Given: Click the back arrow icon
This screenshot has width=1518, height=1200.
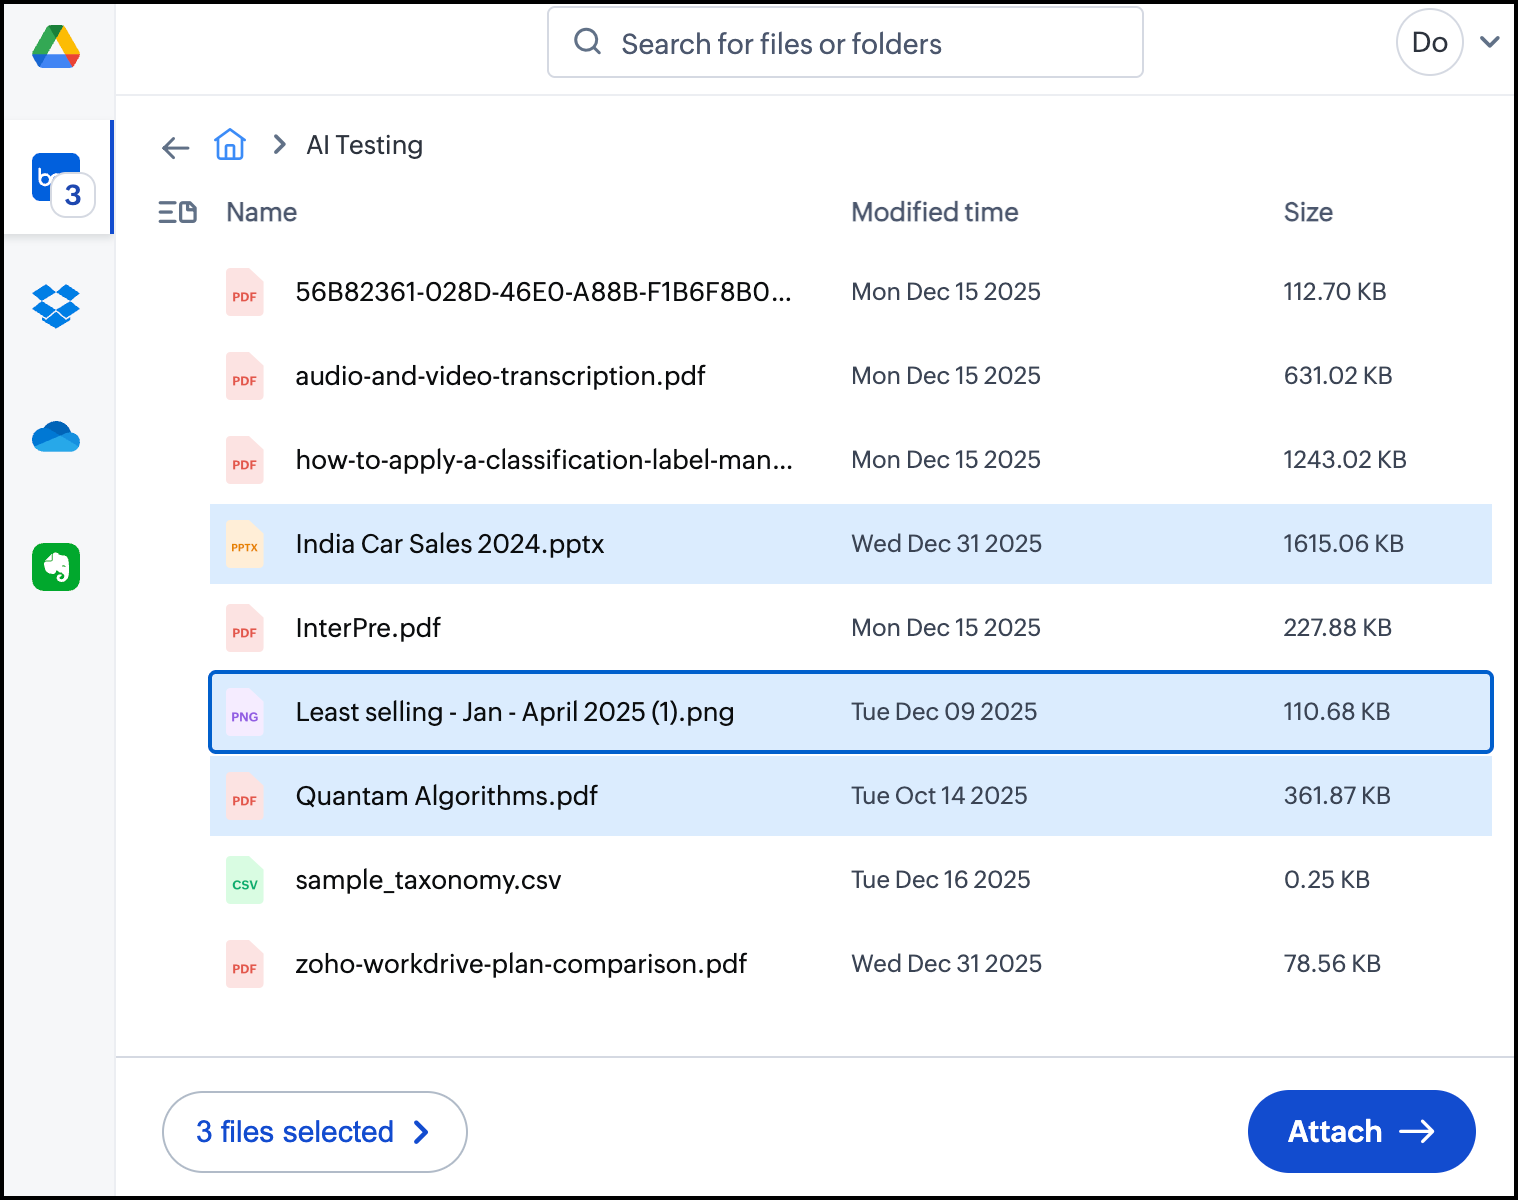Looking at the screenshot, I should click(x=175, y=148).
